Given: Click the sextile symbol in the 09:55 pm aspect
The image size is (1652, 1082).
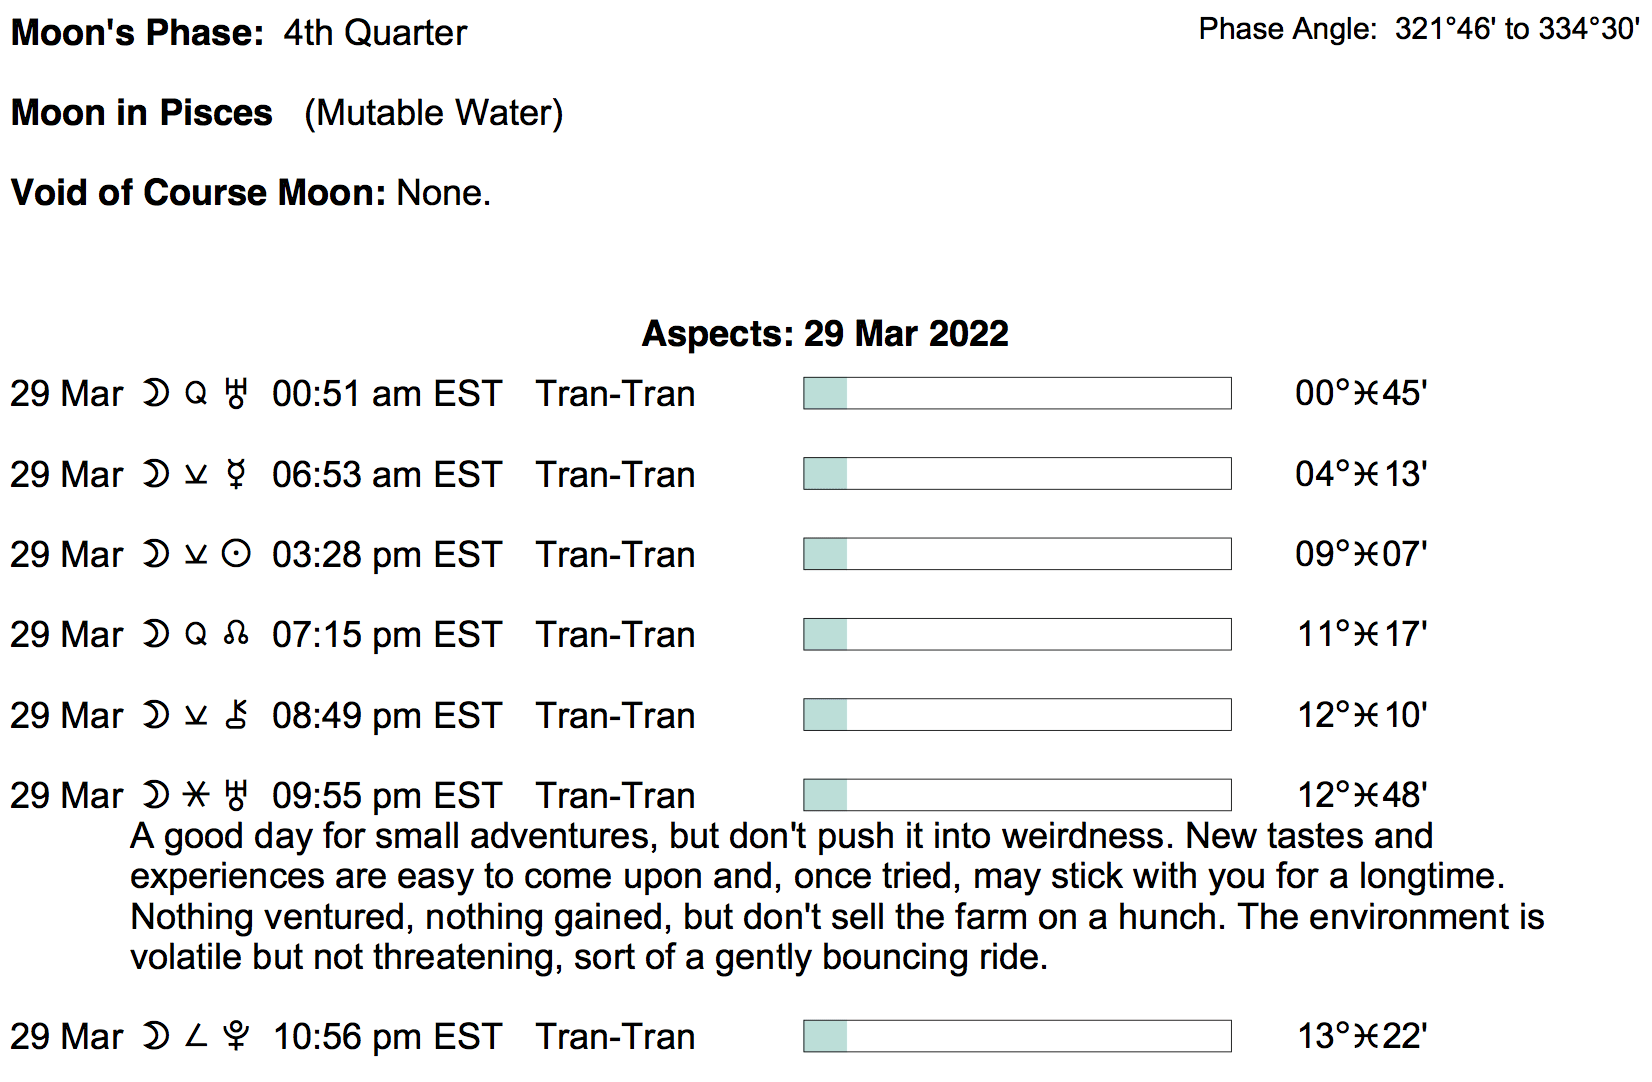Looking at the screenshot, I should pyautogui.click(x=197, y=795).
